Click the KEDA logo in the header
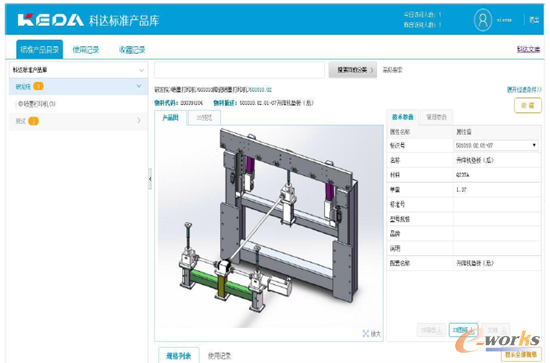Viewport: 550px width, 363px height. point(51,20)
